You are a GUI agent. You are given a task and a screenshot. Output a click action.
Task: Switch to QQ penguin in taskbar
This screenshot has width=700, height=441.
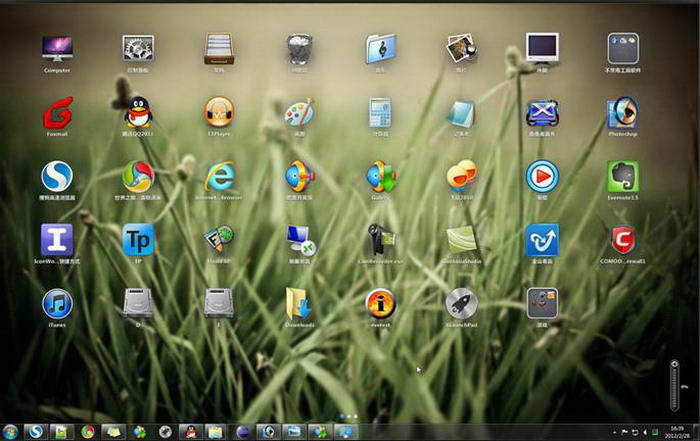click(x=191, y=432)
